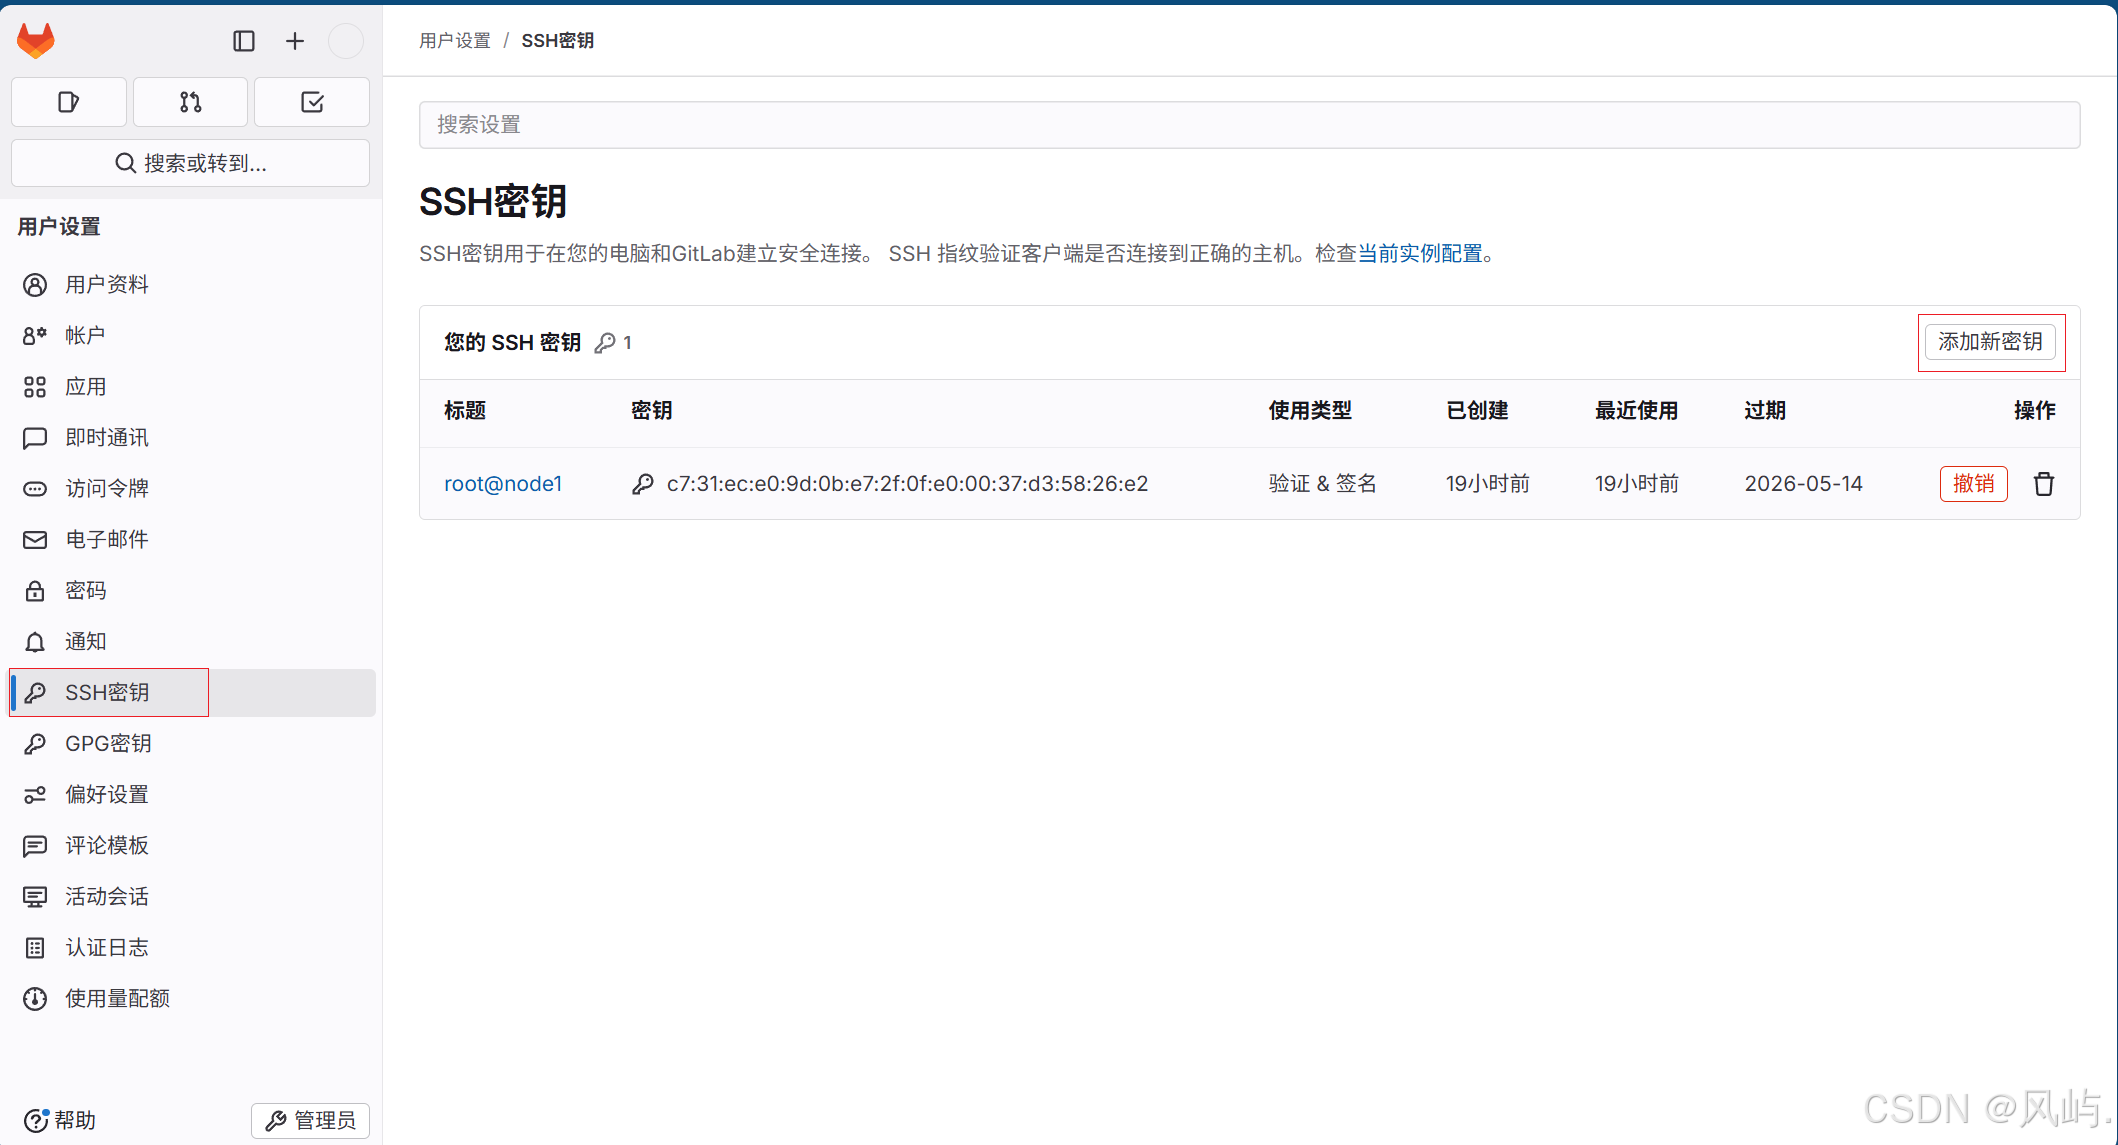Open the to-do list icon
The image size is (2118, 1145).
coord(312,102)
